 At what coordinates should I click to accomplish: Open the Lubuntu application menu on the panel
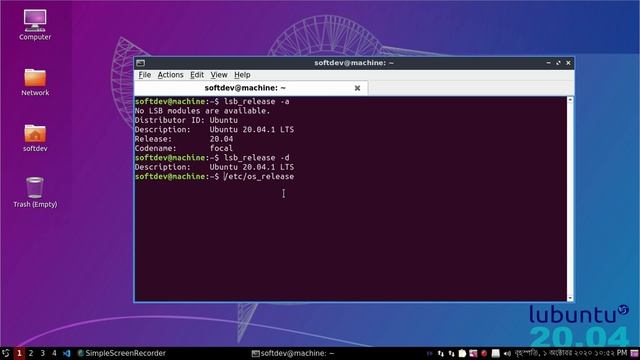(x=6, y=353)
